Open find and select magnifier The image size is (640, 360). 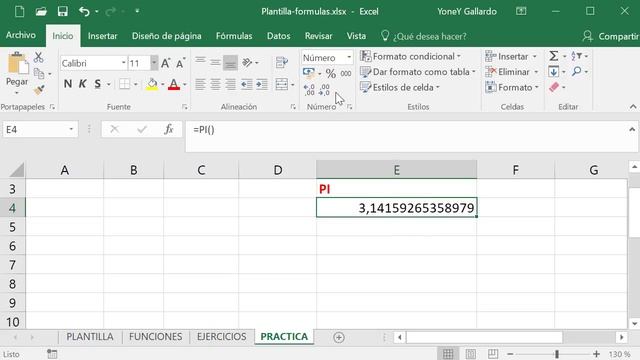click(x=576, y=72)
